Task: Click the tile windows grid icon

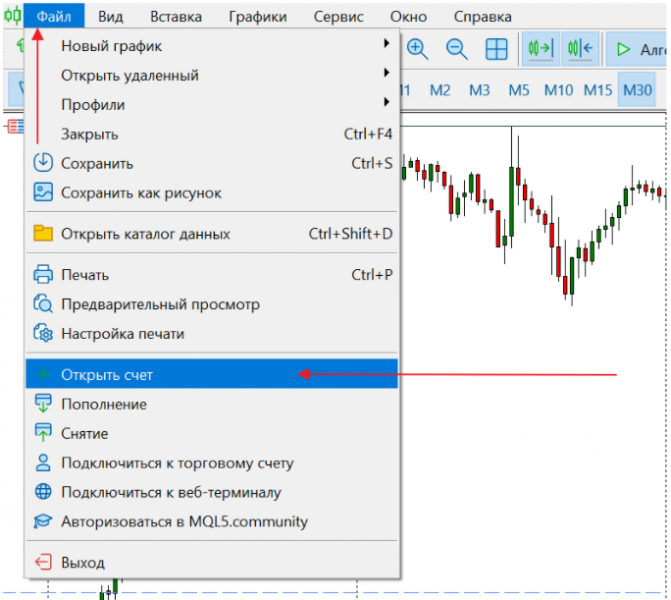Action: [496, 49]
